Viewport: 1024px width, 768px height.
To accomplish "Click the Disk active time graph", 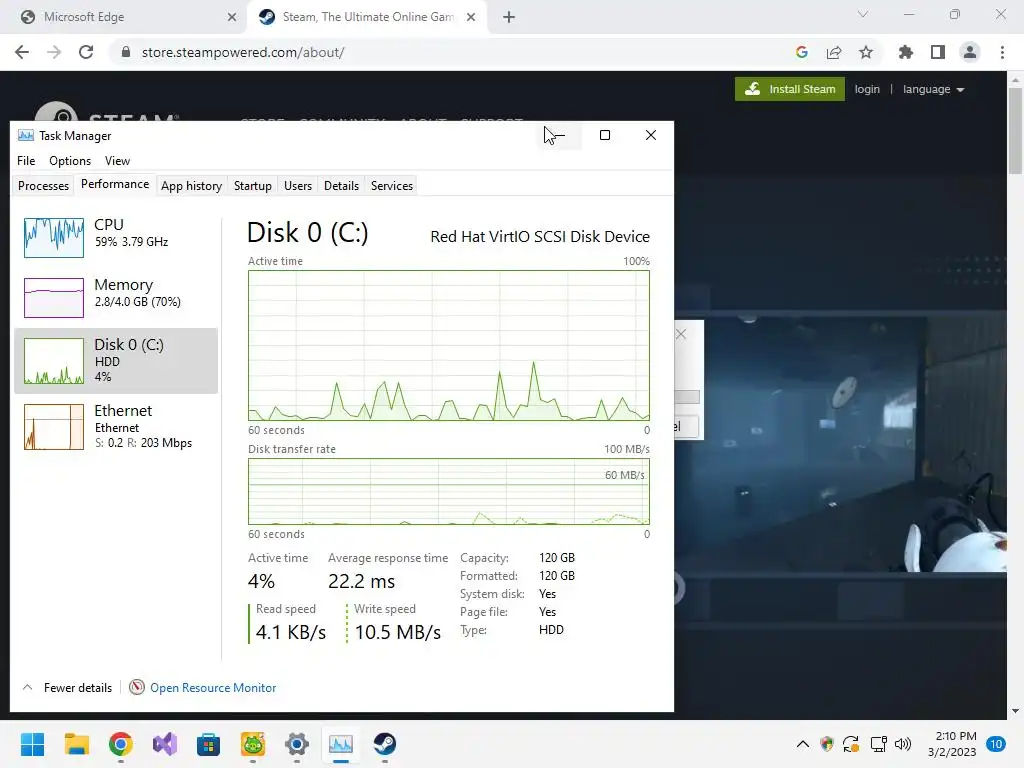I will (449, 345).
